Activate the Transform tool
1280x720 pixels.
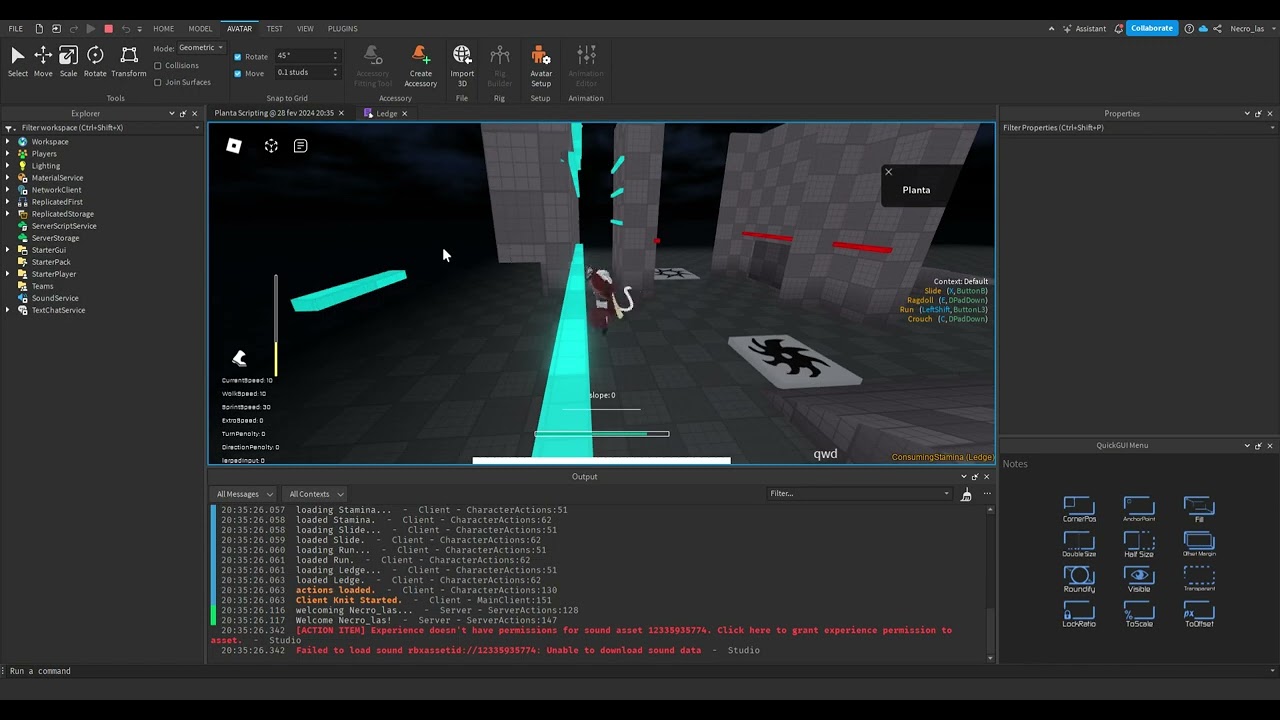129,62
